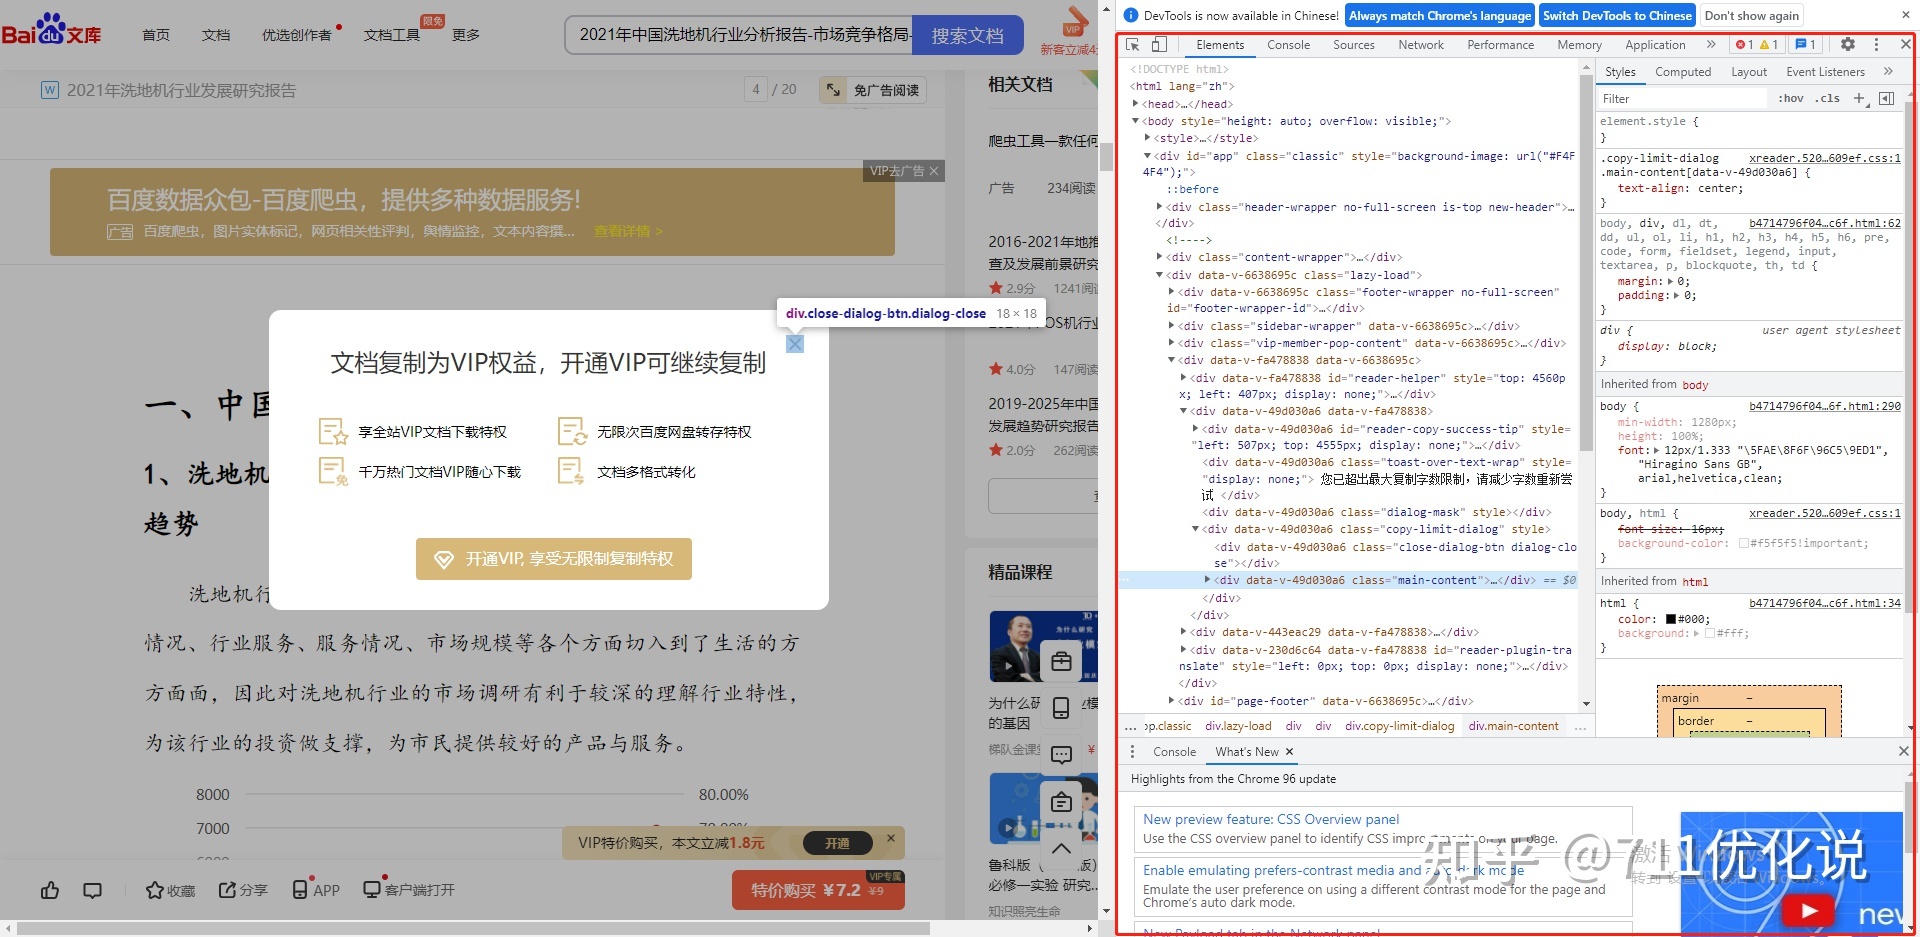Click the blue issues count badge
This screenshot has height=937, width=1920.
1806,45
